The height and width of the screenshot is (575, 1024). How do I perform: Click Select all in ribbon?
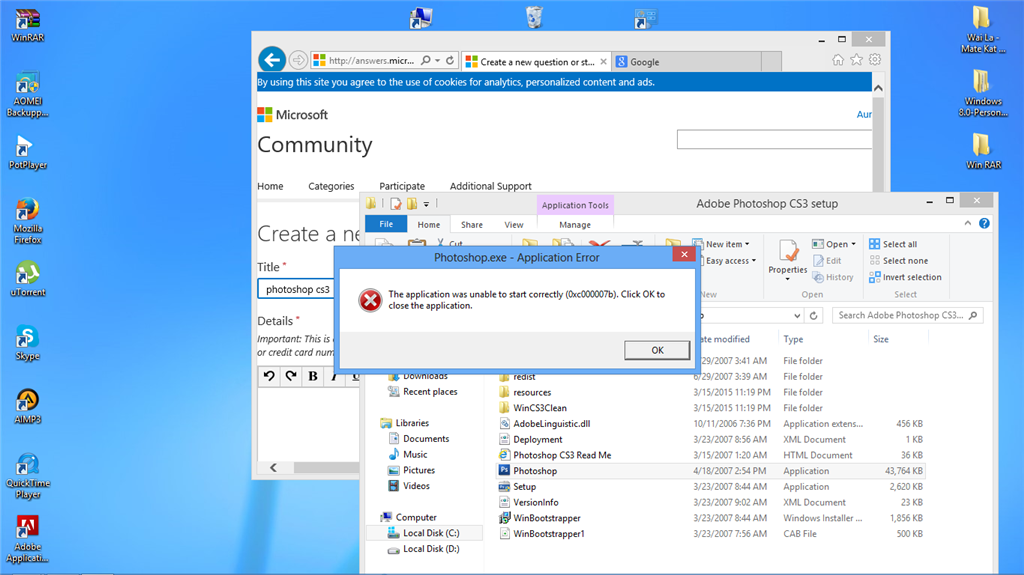[893, 244]
